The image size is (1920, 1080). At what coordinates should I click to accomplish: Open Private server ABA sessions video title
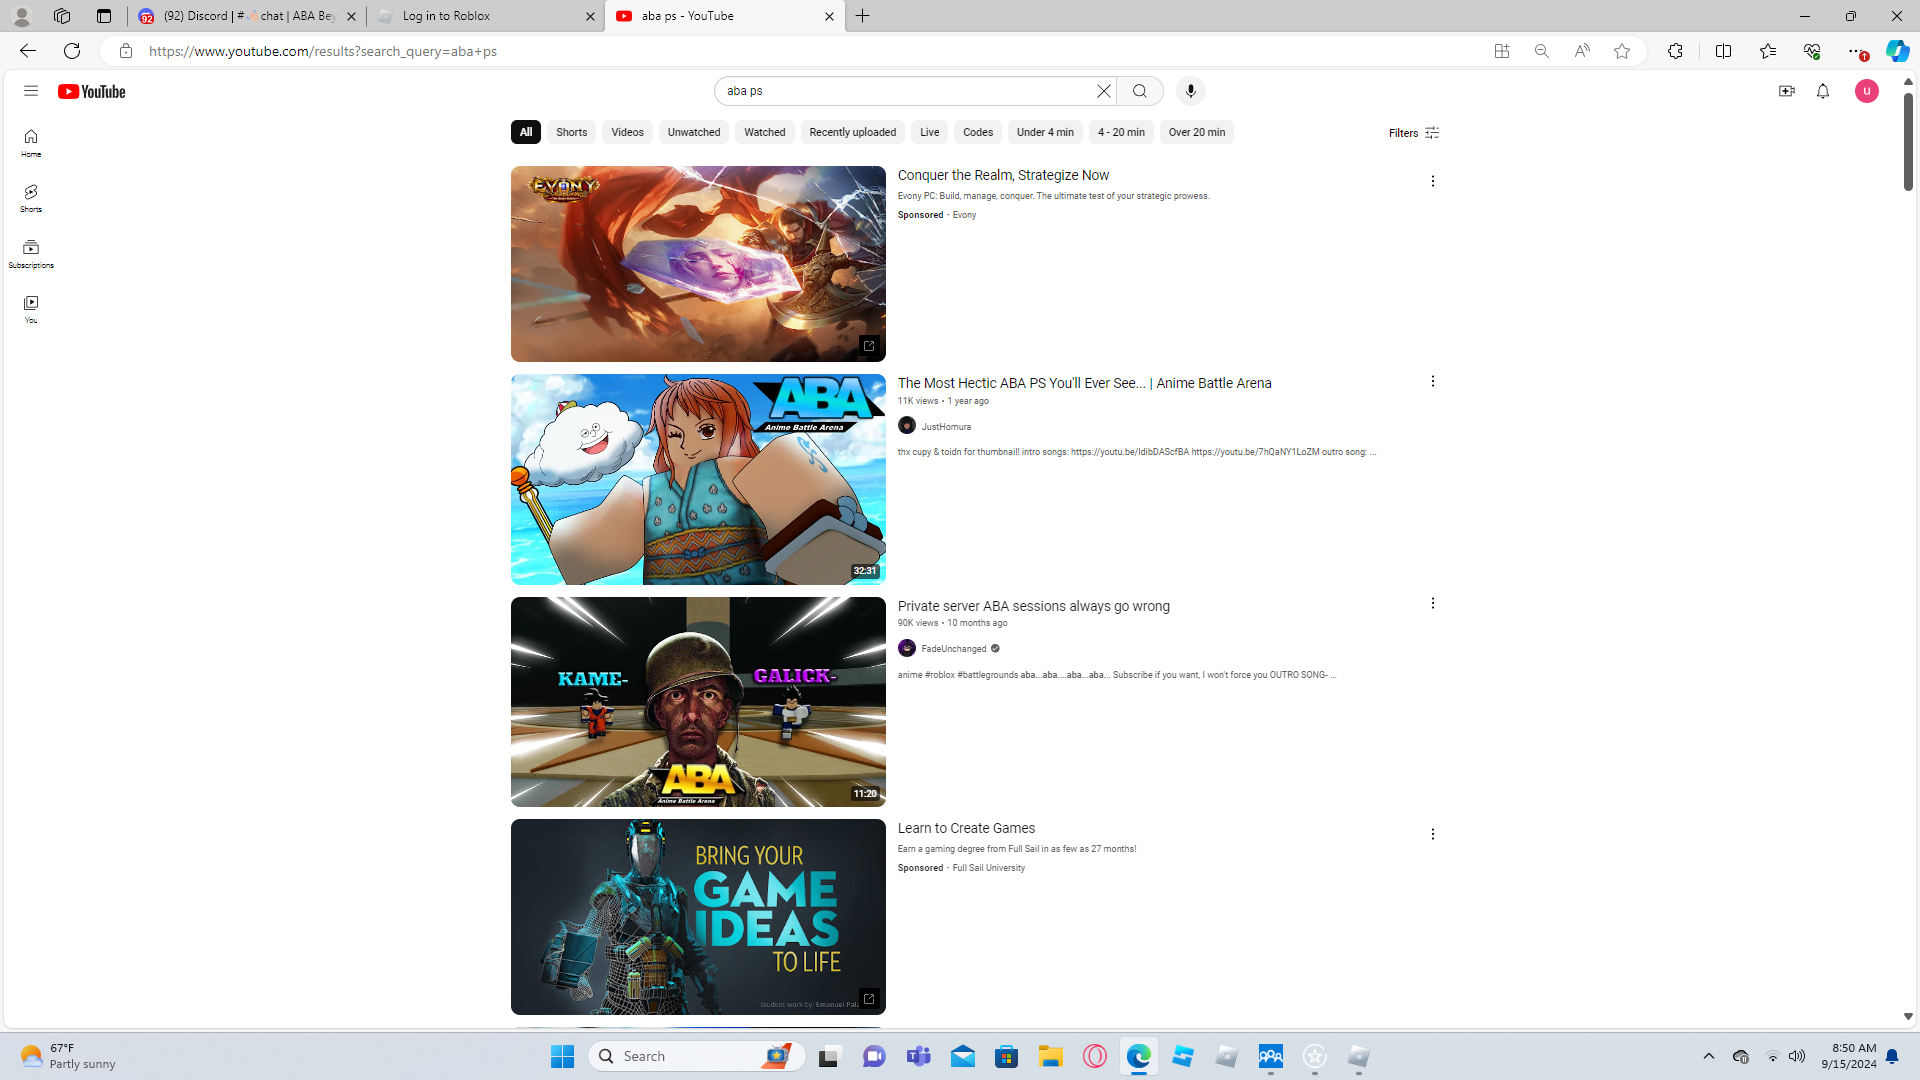coord(1034,606)
